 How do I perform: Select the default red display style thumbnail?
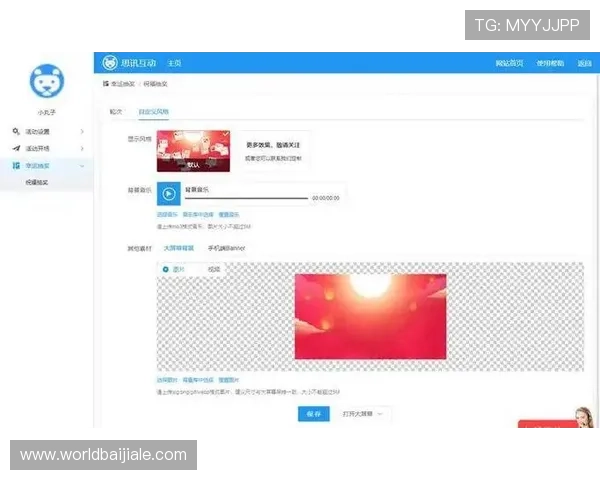coord(193,152)
